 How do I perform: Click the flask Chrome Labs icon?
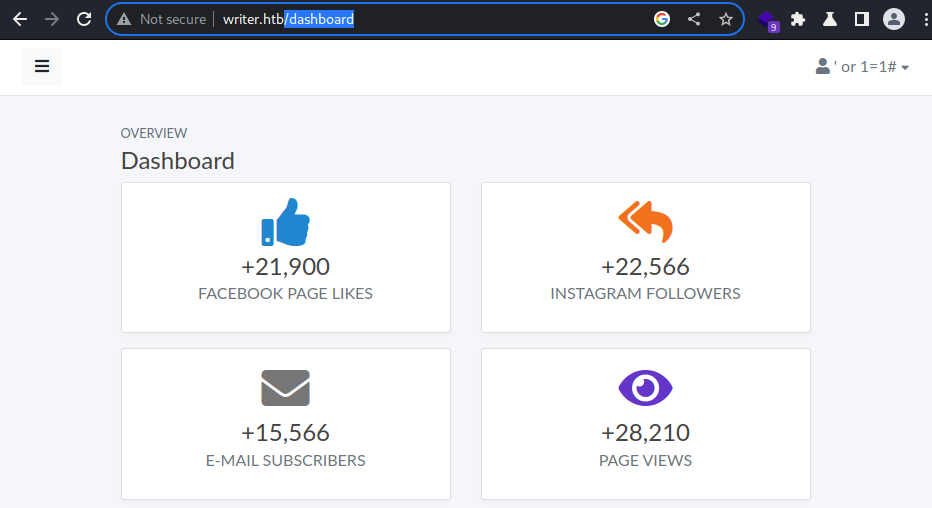coord(830,20)
